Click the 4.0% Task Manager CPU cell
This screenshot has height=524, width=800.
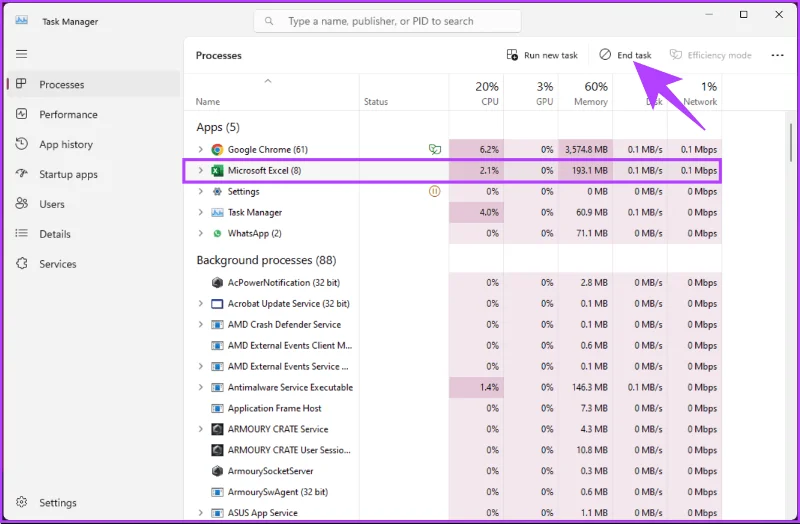point(477,212)
